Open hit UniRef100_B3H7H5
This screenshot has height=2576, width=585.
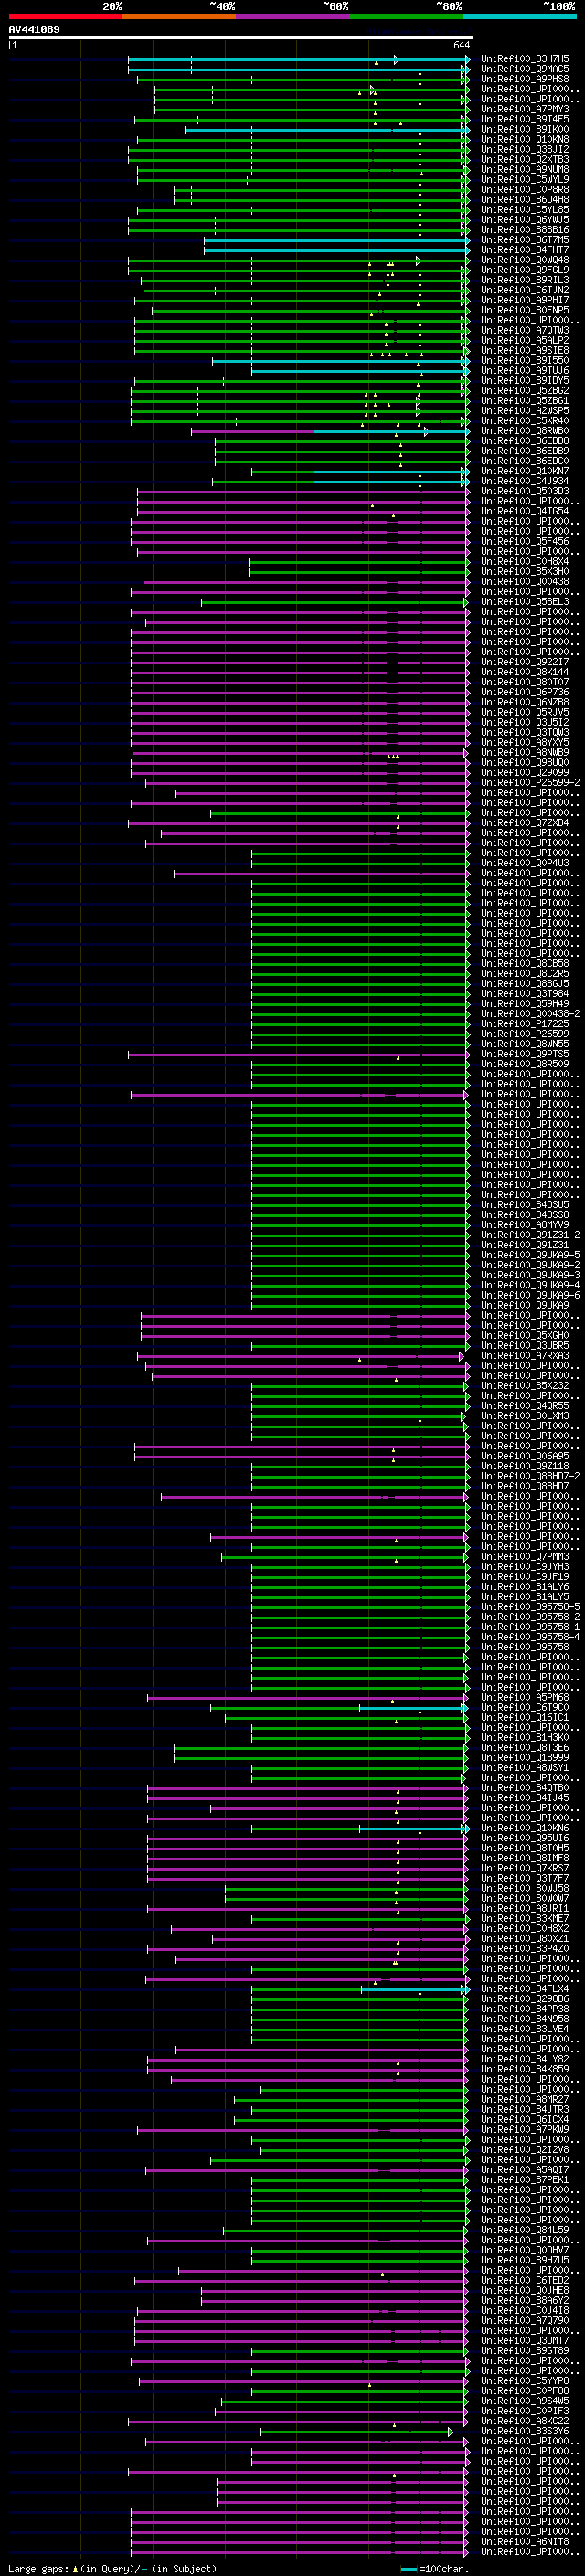click(525, 59)
